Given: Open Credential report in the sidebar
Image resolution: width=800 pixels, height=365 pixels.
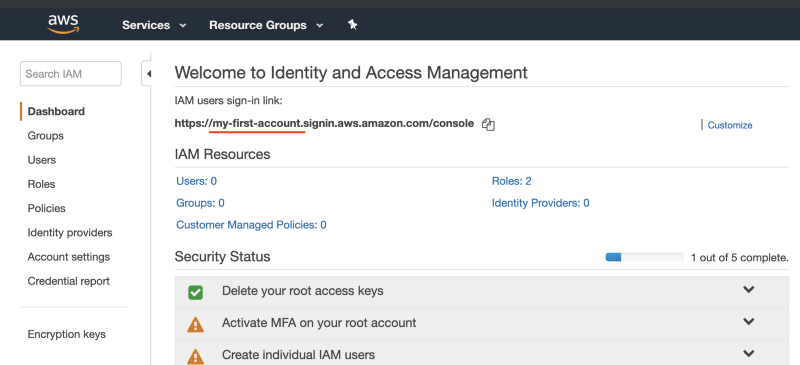Looking at the screenshot, I should pyautogui.click(x=69, y=281).
